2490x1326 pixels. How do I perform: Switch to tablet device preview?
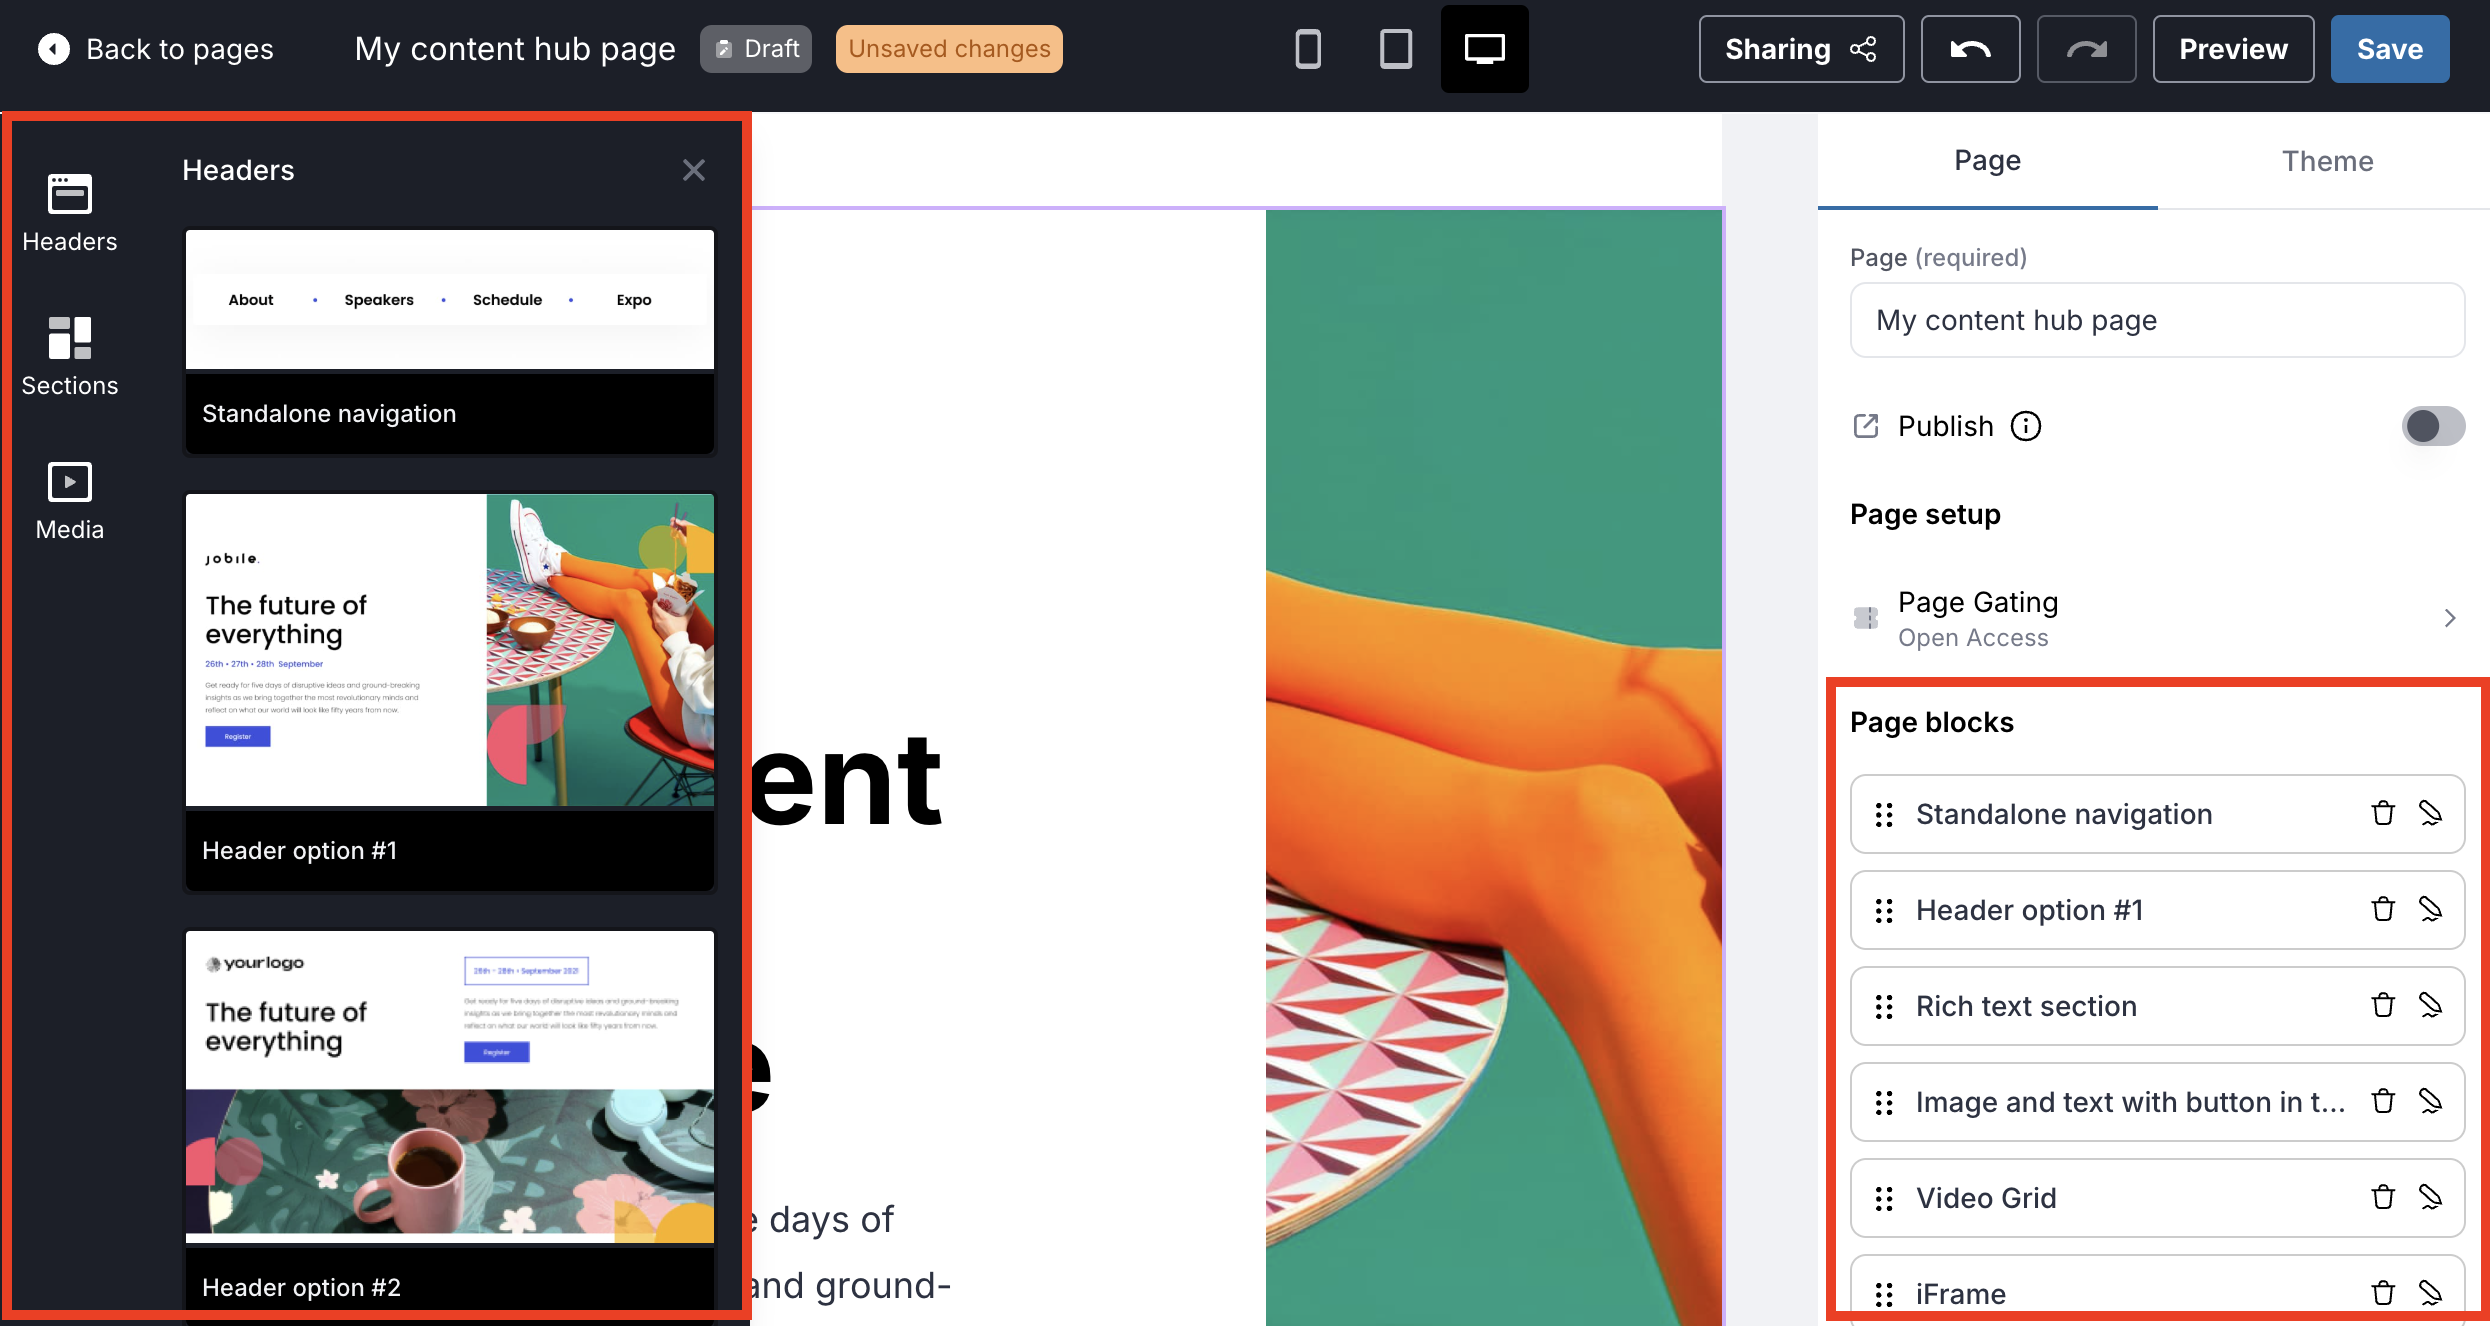click(x=1396, y=49)
